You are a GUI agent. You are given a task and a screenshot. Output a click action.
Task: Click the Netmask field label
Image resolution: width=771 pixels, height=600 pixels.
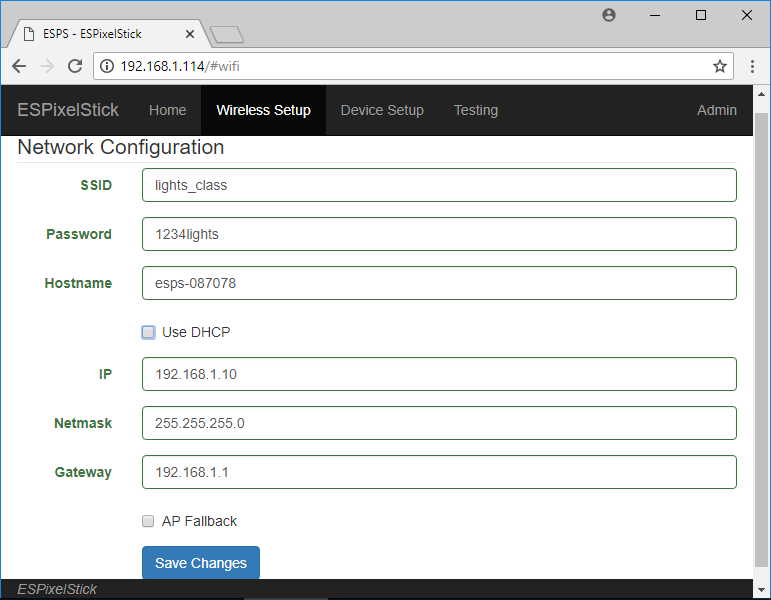[83, 423]
